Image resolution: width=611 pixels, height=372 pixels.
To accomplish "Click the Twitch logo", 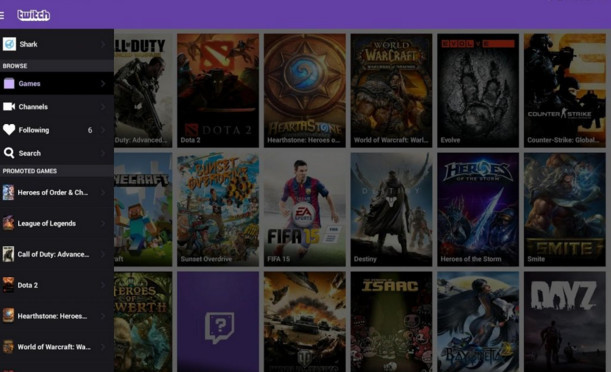I will pos(34,15).
